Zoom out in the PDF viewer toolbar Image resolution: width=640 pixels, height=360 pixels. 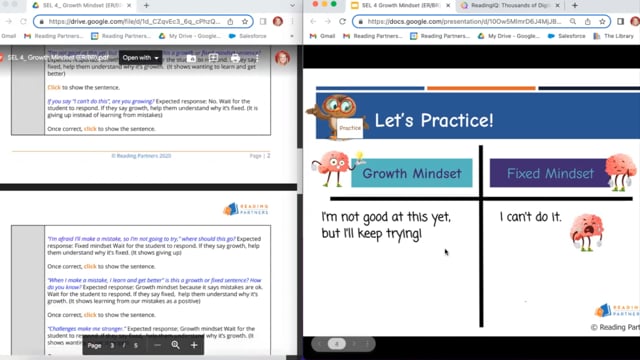click(157, 345)
